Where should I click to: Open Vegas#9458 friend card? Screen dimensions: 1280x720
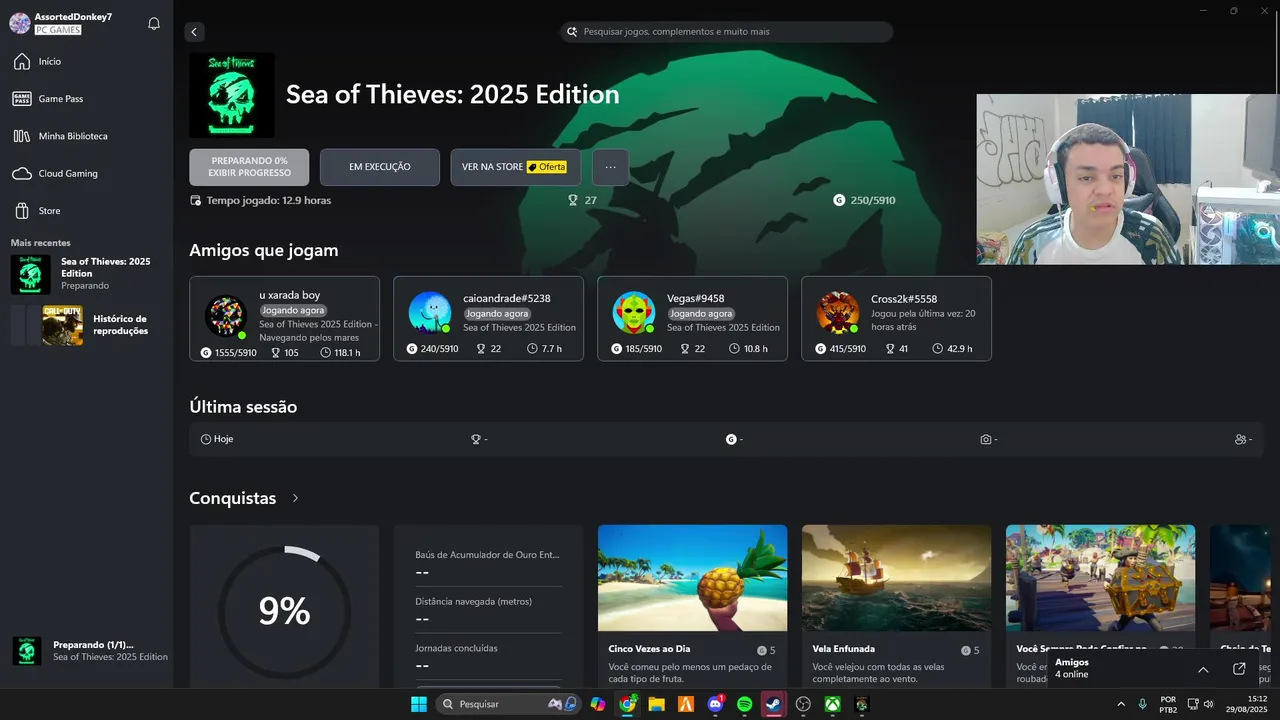tap(692, 318)
